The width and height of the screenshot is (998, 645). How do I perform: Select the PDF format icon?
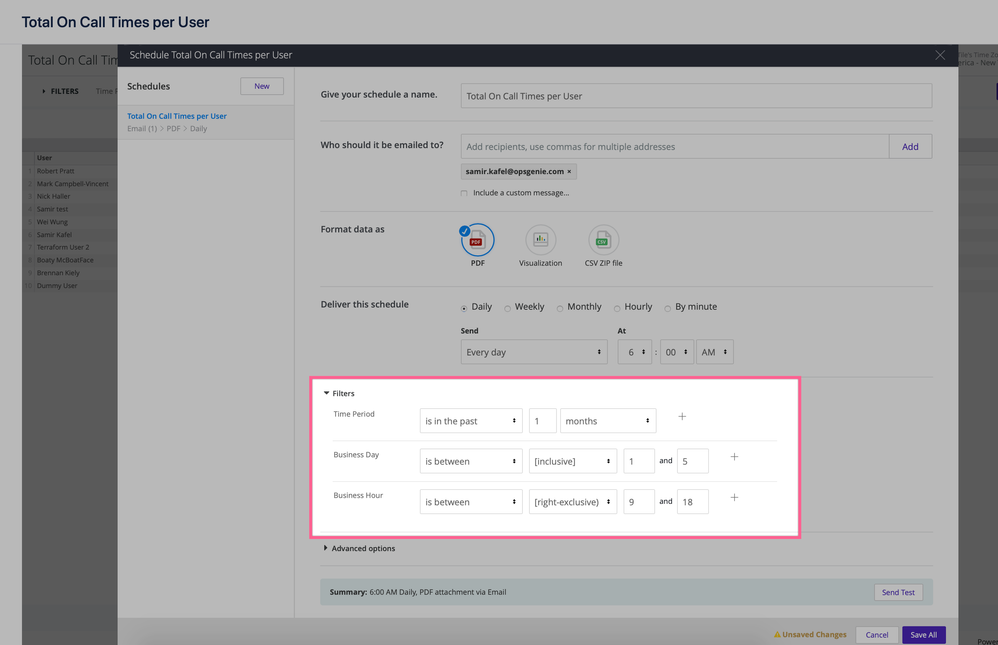(x=477, y=240)
